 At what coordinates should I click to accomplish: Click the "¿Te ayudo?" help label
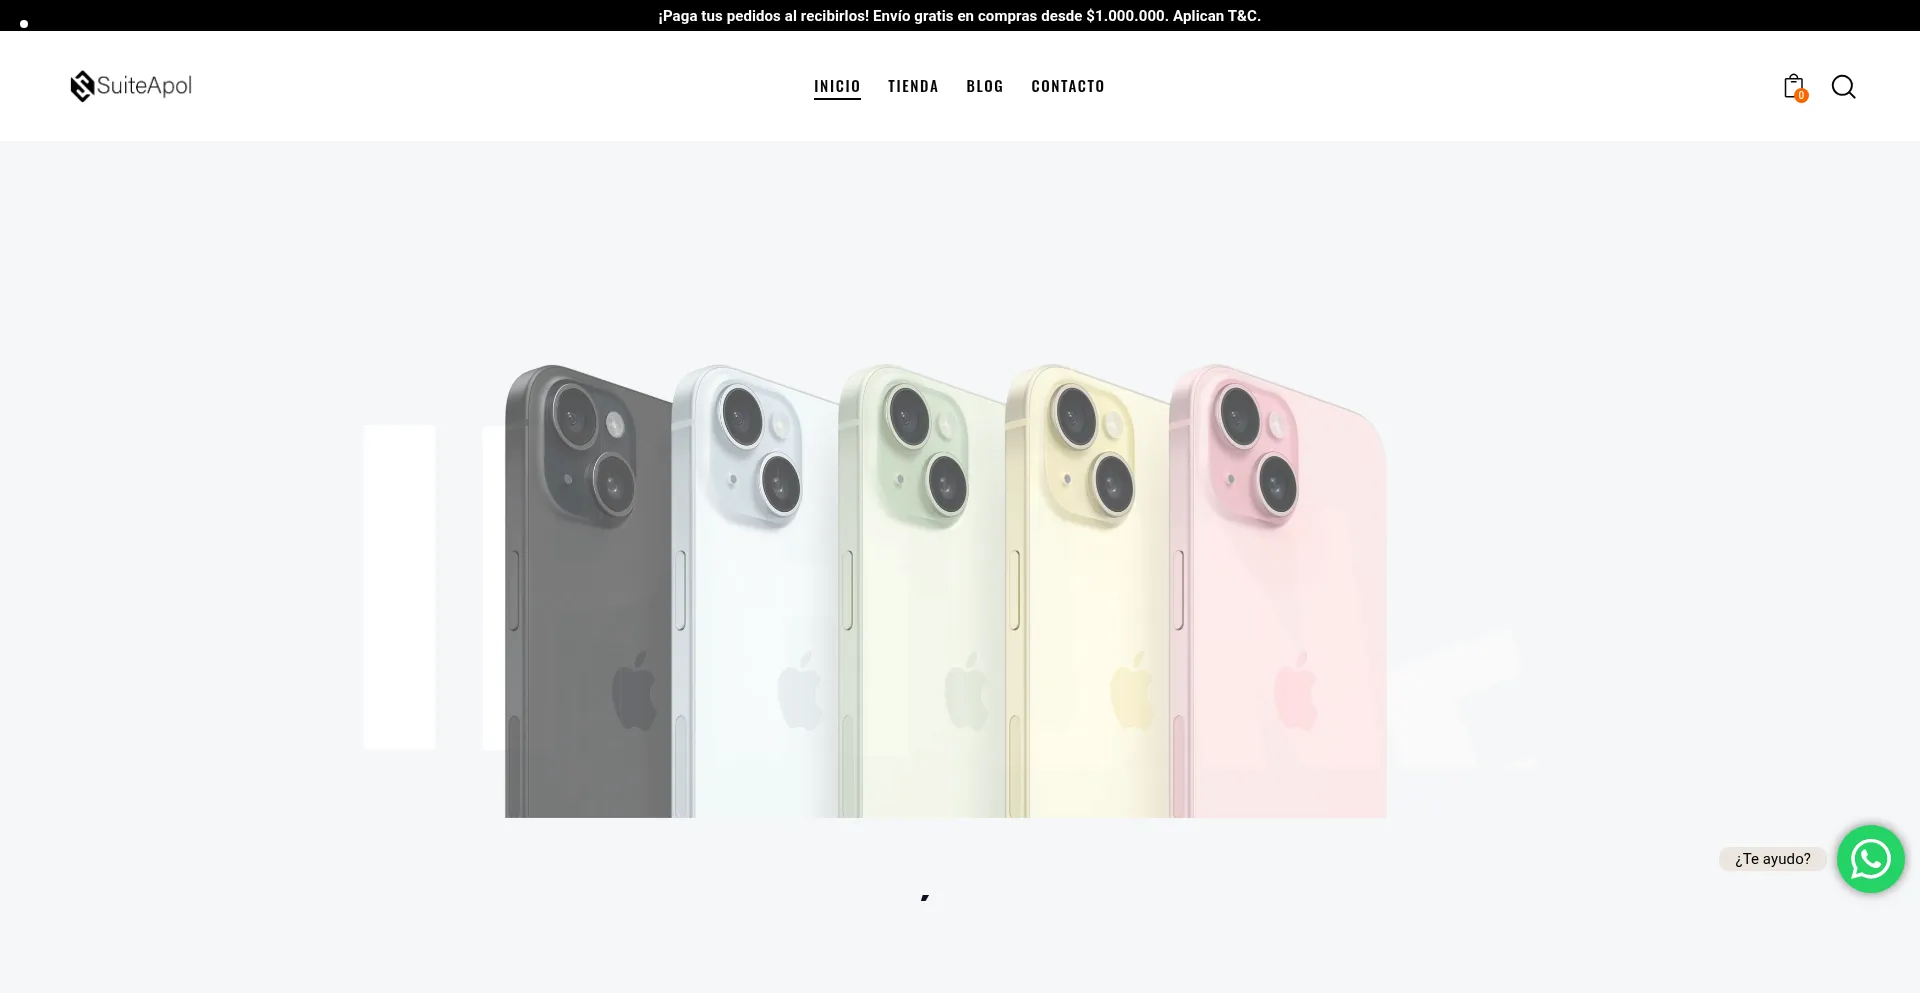(1772, 859)
